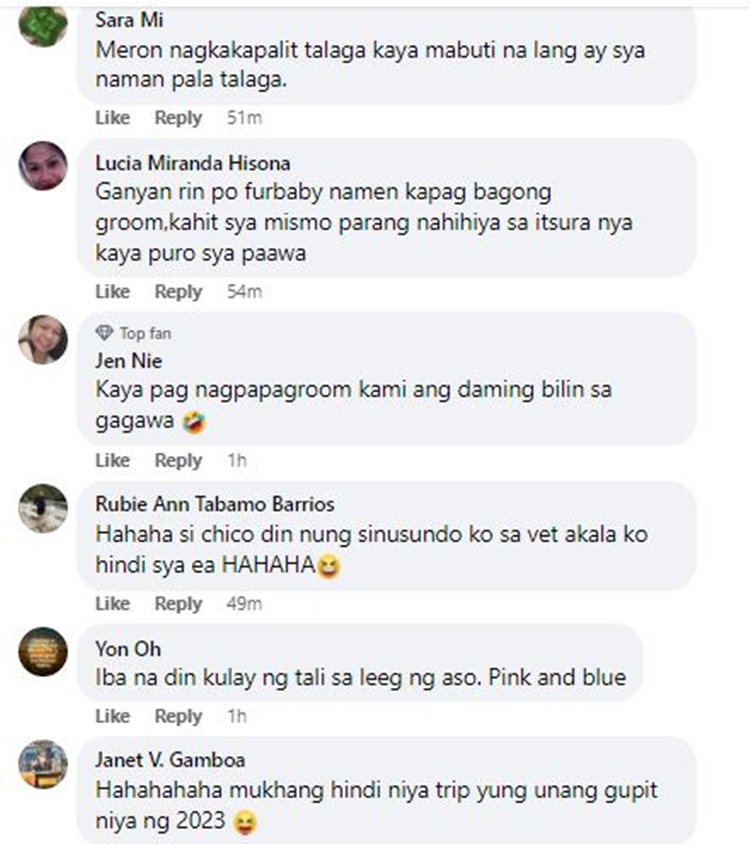The width and height of the screenshot is (750, 844).
Task: Like Yon Oh's comment
Action: [x=113, y=716]
